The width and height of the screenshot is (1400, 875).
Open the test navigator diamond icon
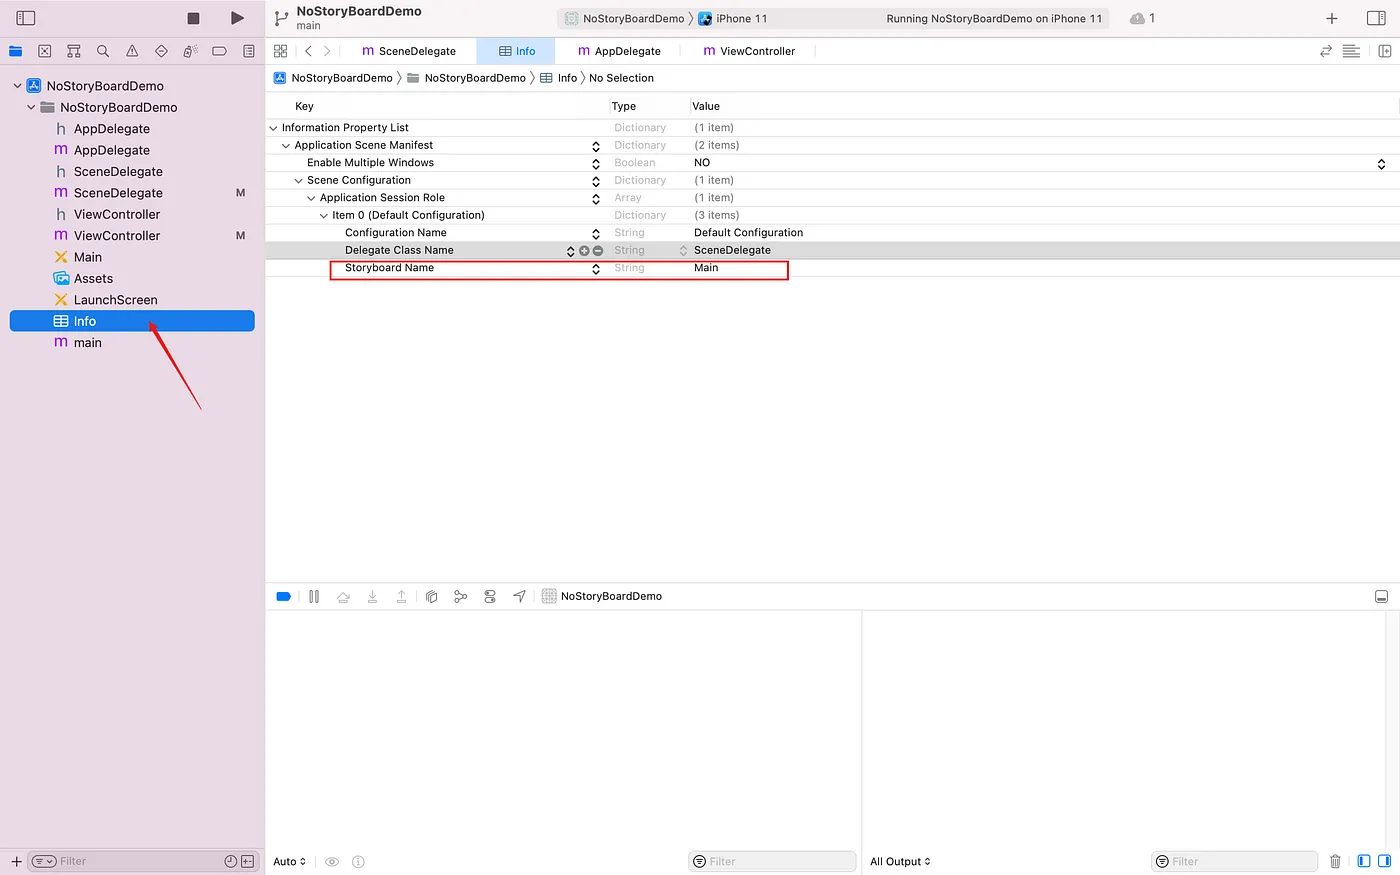pos(161,51)
